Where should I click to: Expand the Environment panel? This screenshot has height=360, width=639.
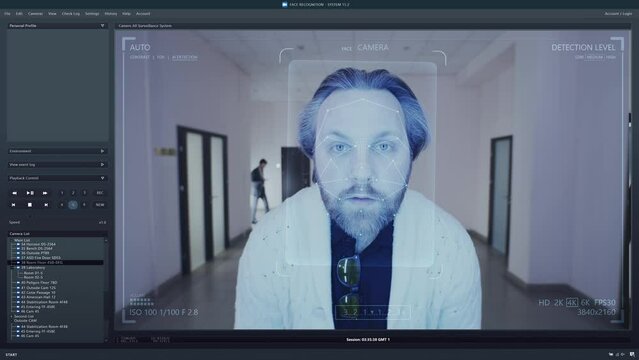[x=102, y=151]
